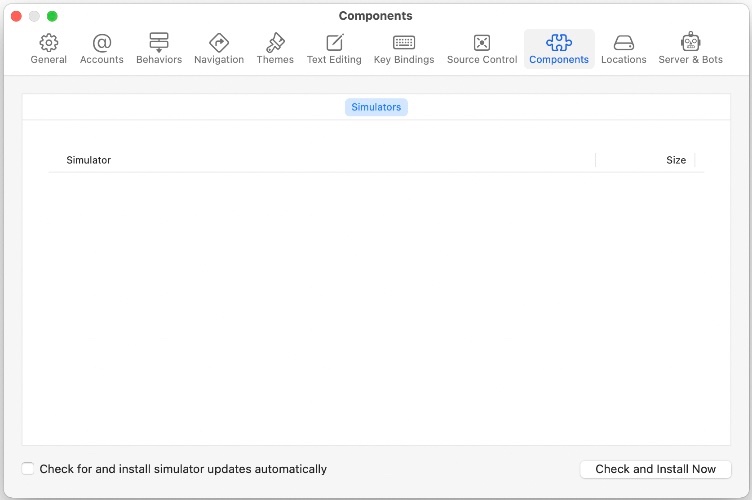Select the Simulators tab
The image size is (752, 500).
[x=376, y=107]
